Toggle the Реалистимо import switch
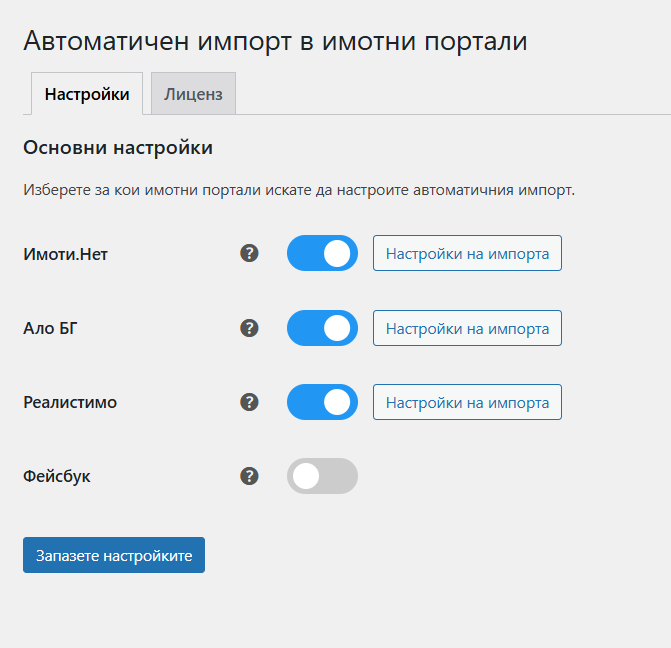671x648 pixels. 322,402
